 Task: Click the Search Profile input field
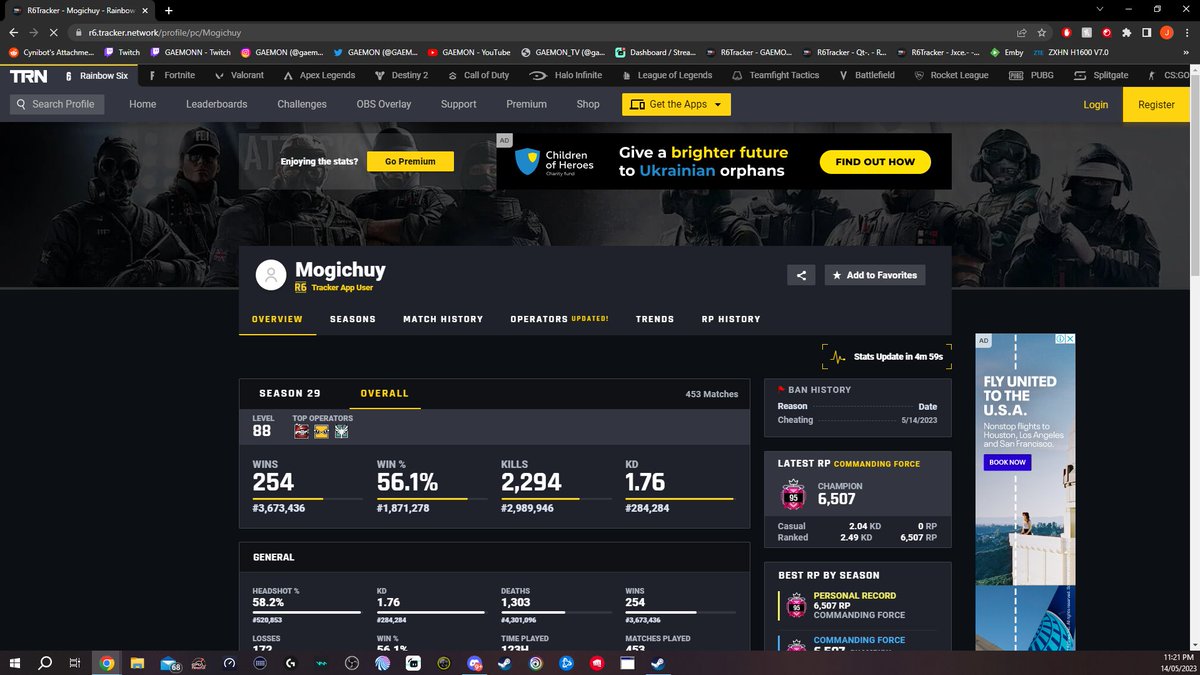point(57,104)
